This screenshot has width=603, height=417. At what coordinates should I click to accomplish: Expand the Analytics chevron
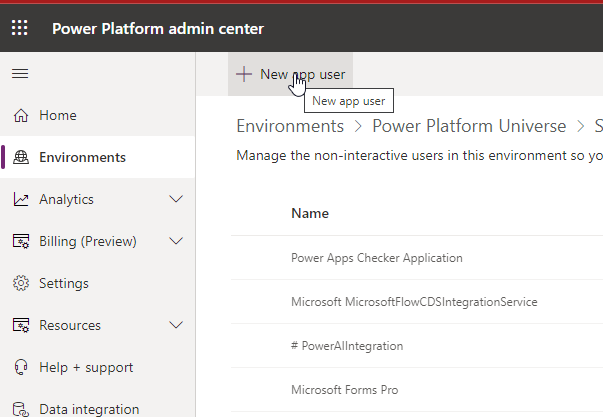click(x=176, y=199)
